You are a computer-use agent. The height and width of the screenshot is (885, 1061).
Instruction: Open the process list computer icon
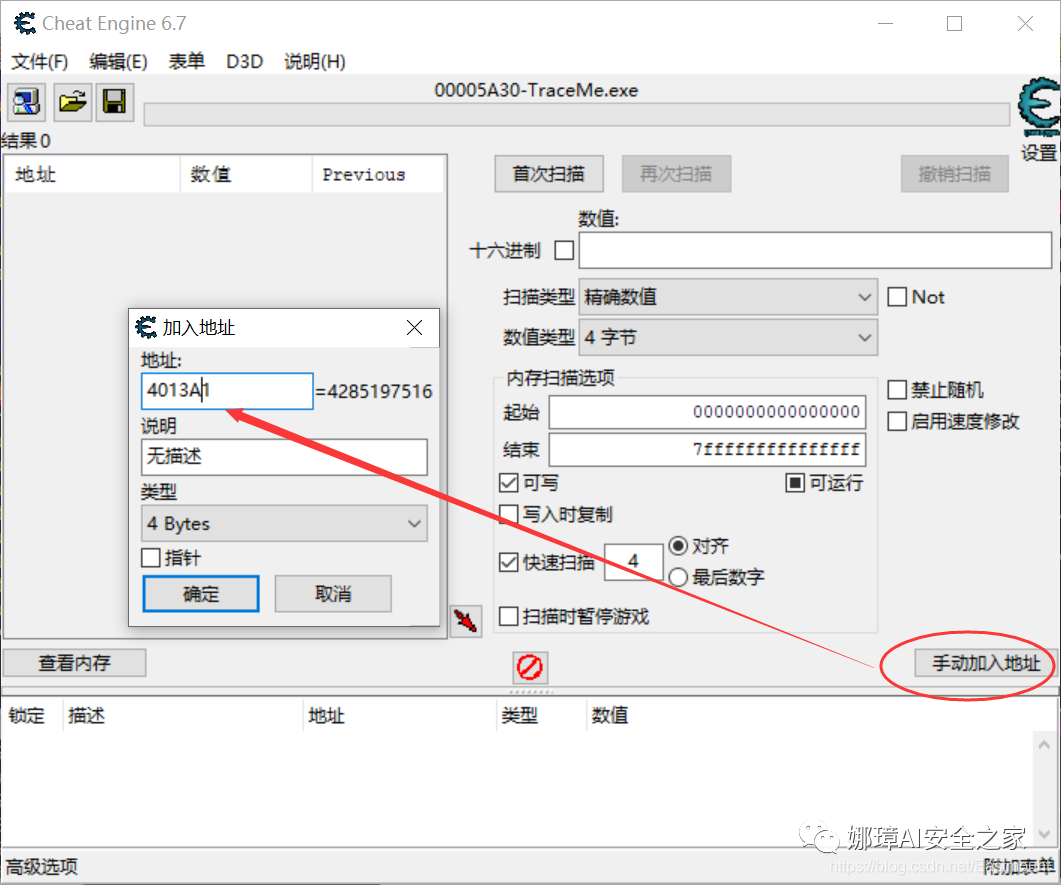tap(26, 102)
